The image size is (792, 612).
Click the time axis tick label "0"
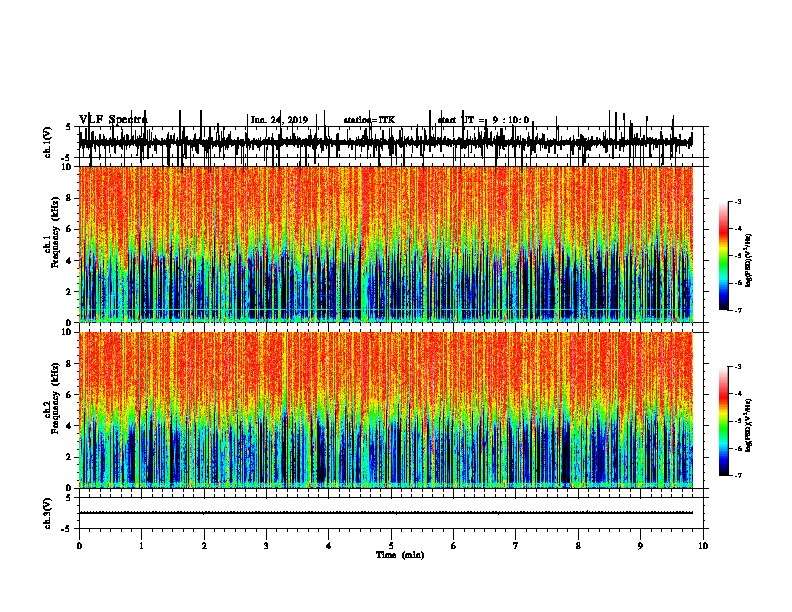[79, 546]
